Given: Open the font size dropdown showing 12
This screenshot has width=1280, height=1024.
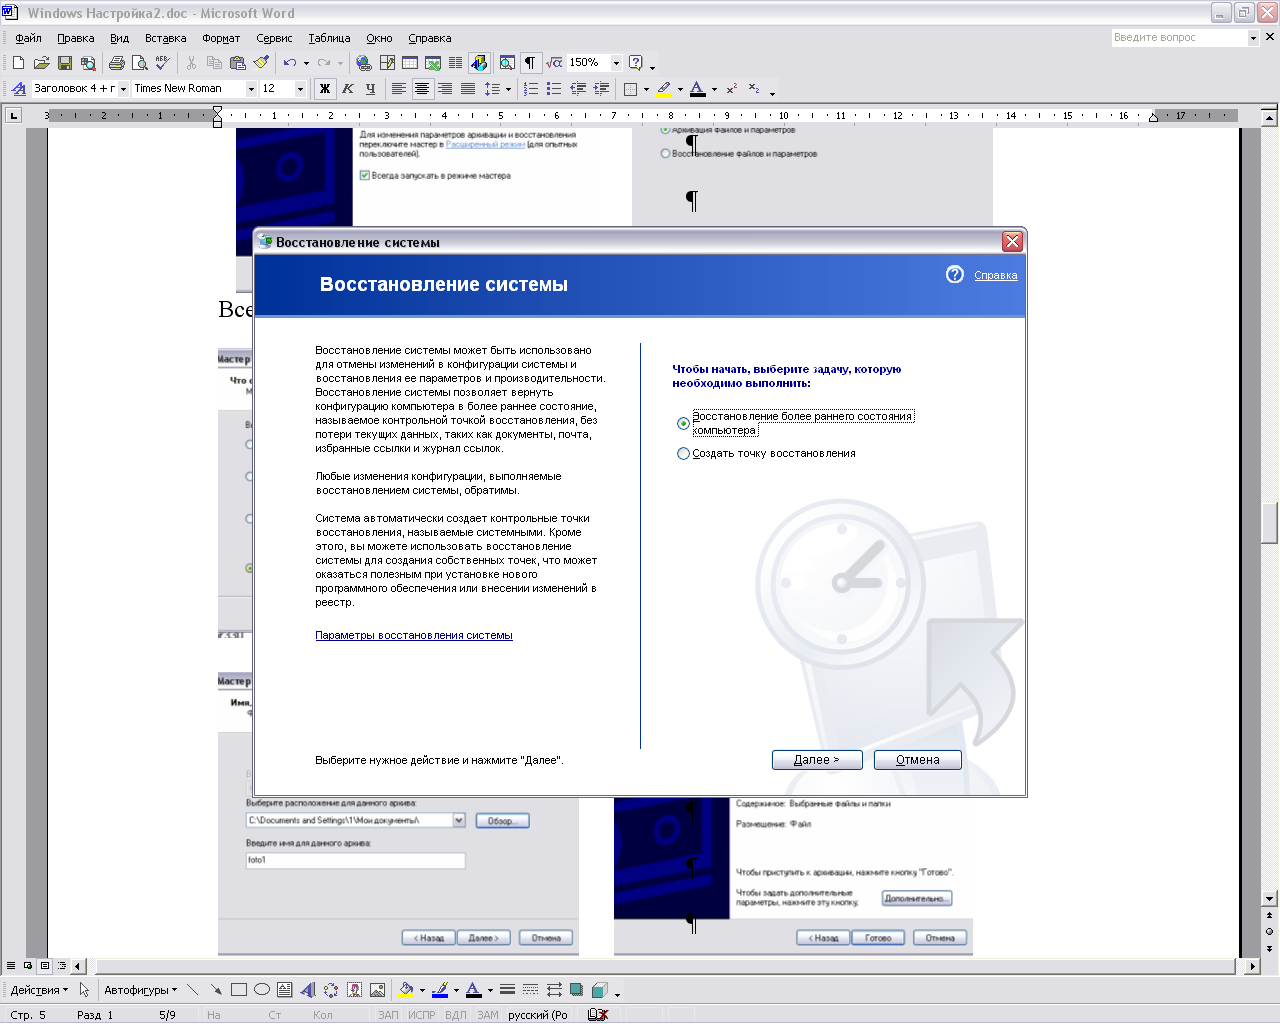Looking at the screenshot, I should [300, 89].
